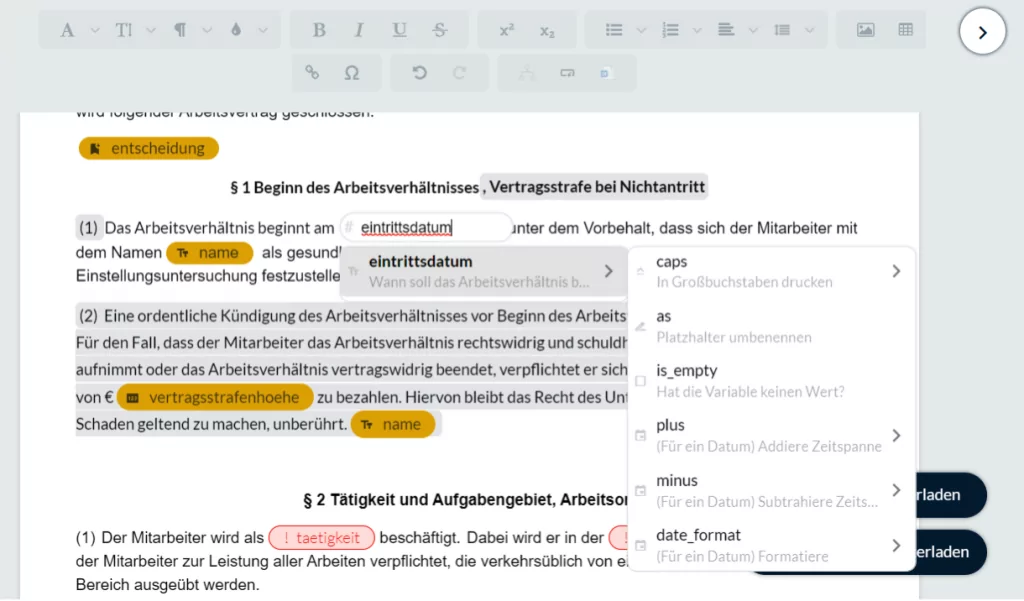Open the text color droplet dropdown
This screenshot has width=1024, height=601.
coord(246,30)
